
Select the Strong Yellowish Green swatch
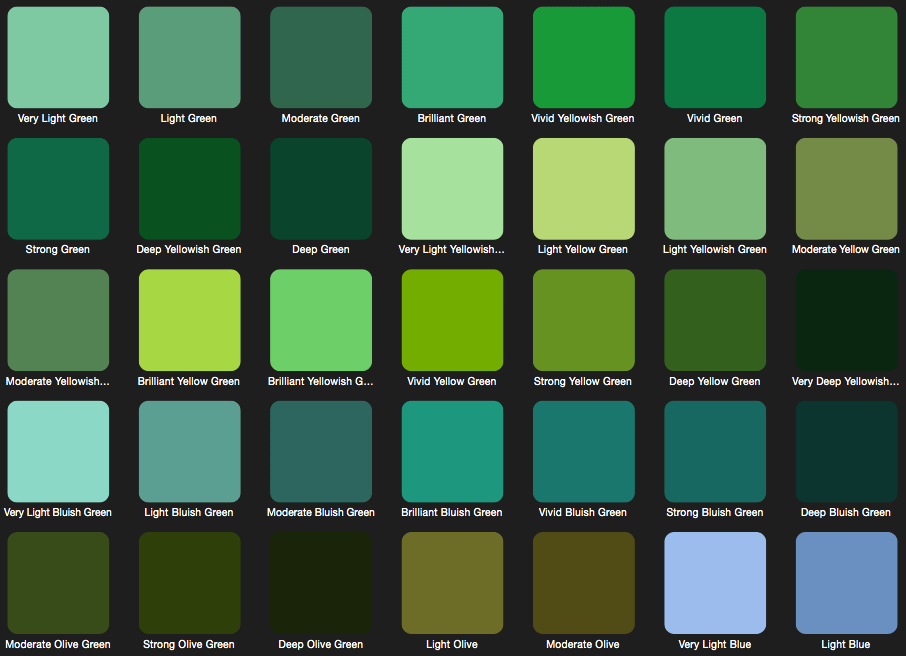[x=846, y=57]
